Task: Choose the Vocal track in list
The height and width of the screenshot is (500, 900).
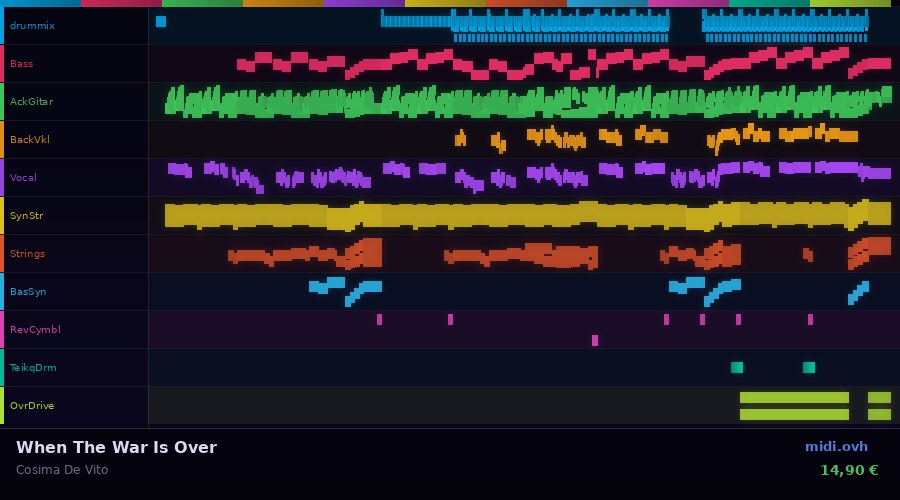Action: pyautogui.click(x=23, y=178)
